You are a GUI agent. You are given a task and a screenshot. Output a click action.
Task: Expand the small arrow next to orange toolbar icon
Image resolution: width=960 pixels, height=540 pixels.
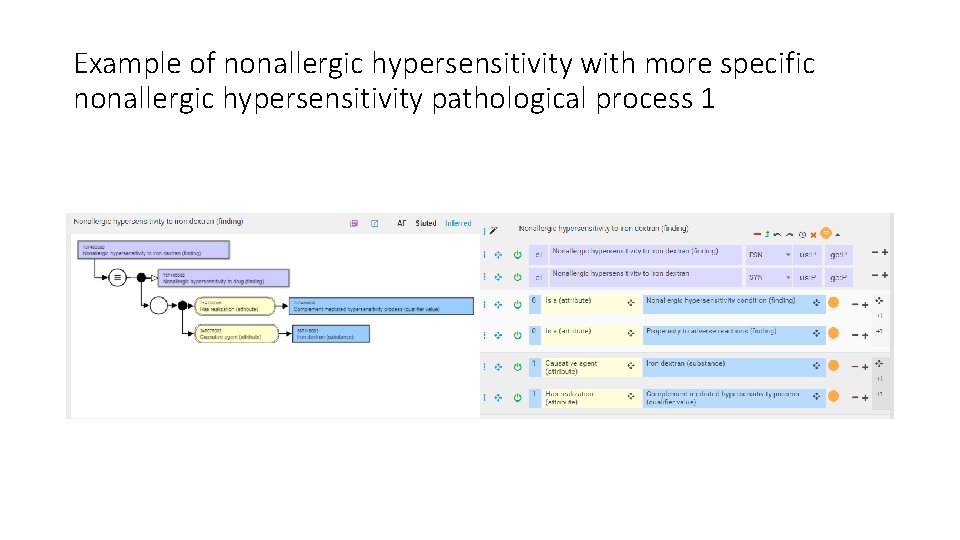[x=838, y=233]
